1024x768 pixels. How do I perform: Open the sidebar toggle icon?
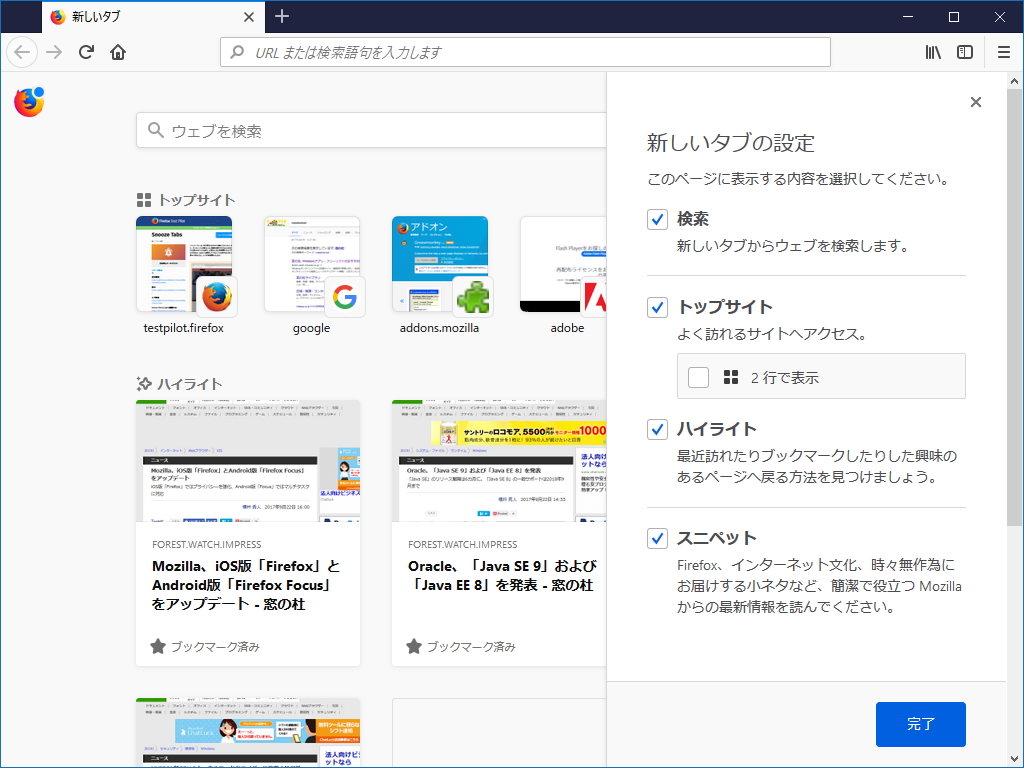pos(963,51)
